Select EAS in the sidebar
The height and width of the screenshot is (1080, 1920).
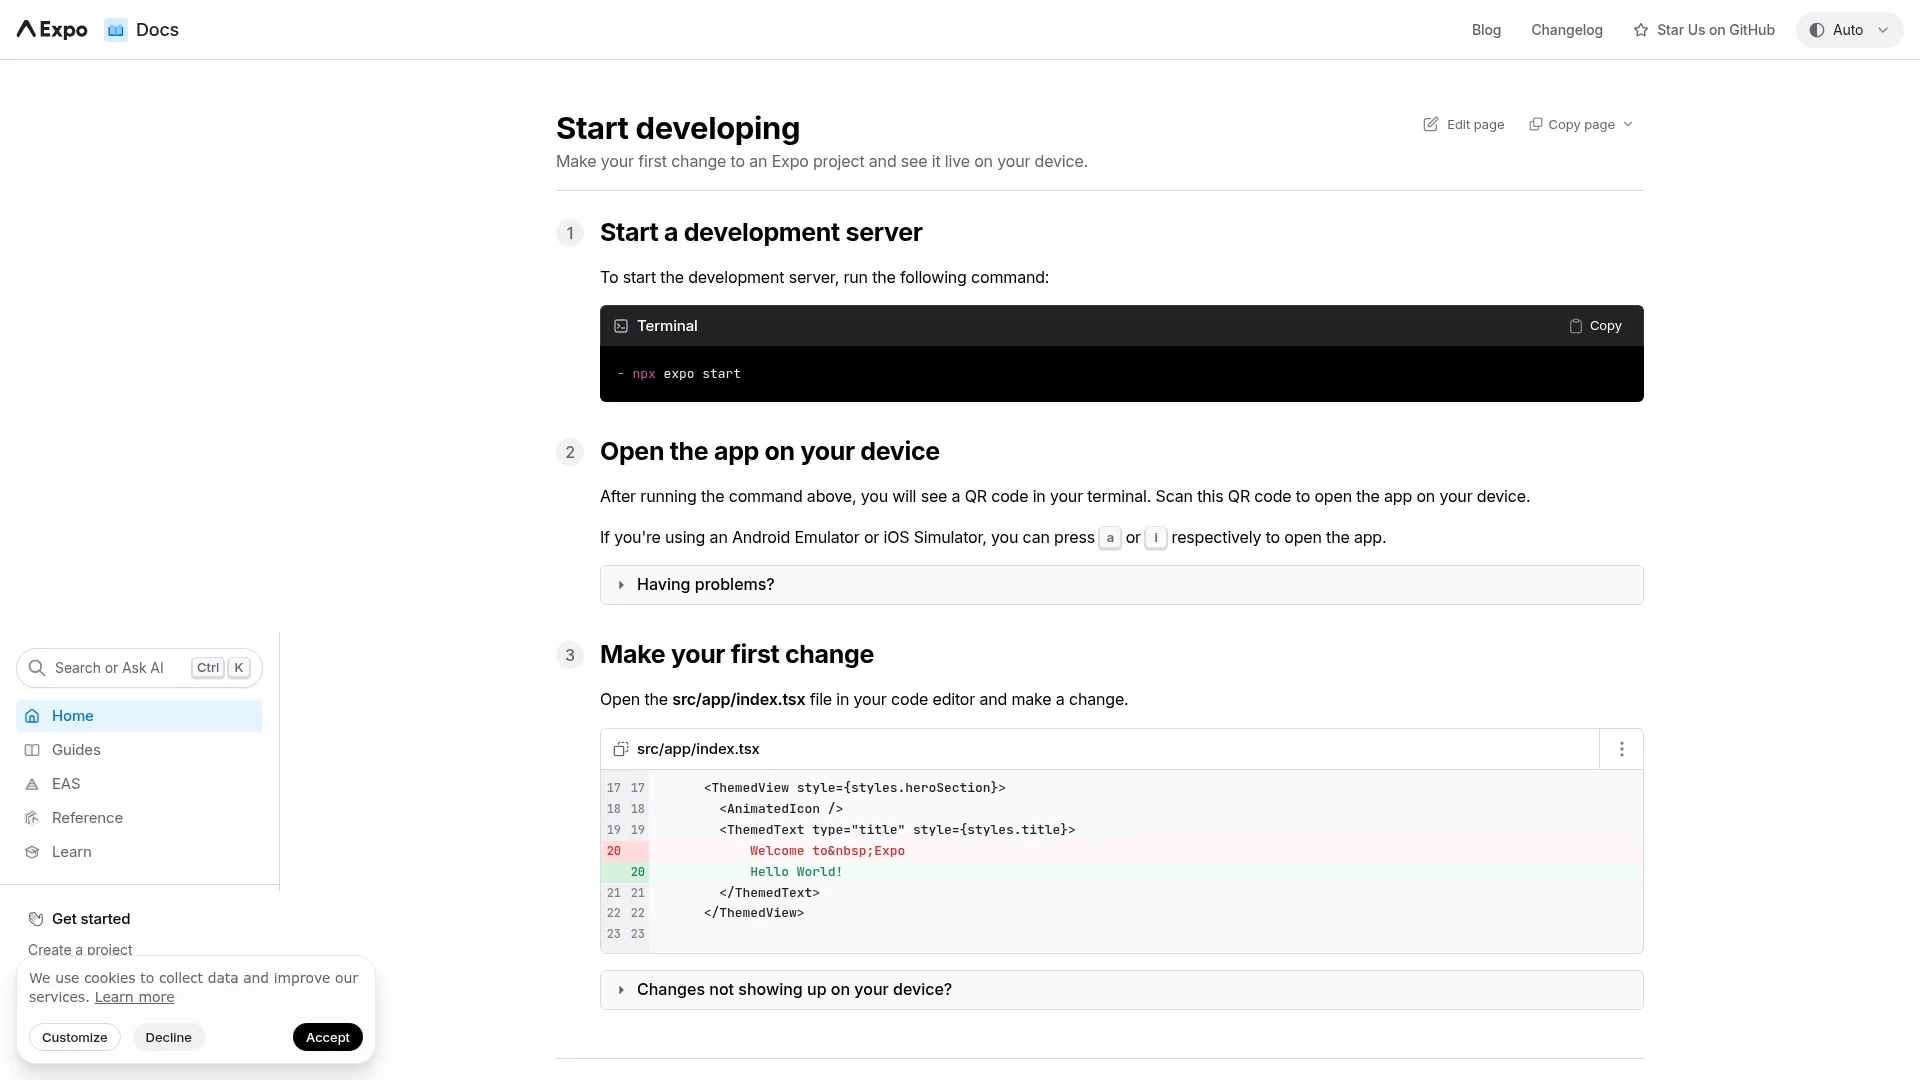point(66,783)
